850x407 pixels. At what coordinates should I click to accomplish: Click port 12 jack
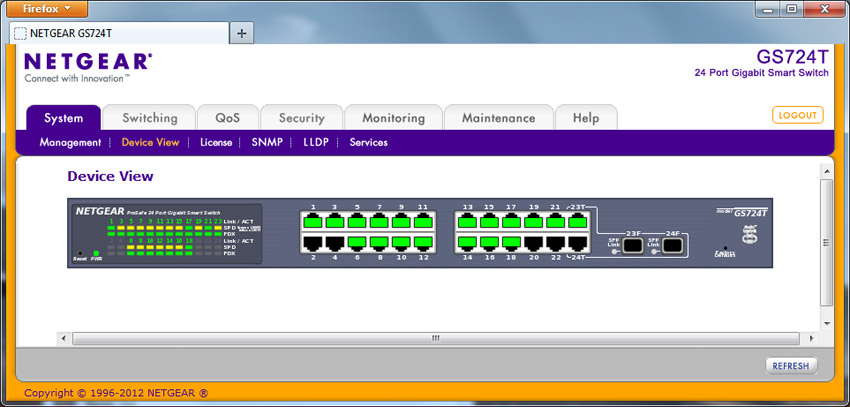(423, 243)
